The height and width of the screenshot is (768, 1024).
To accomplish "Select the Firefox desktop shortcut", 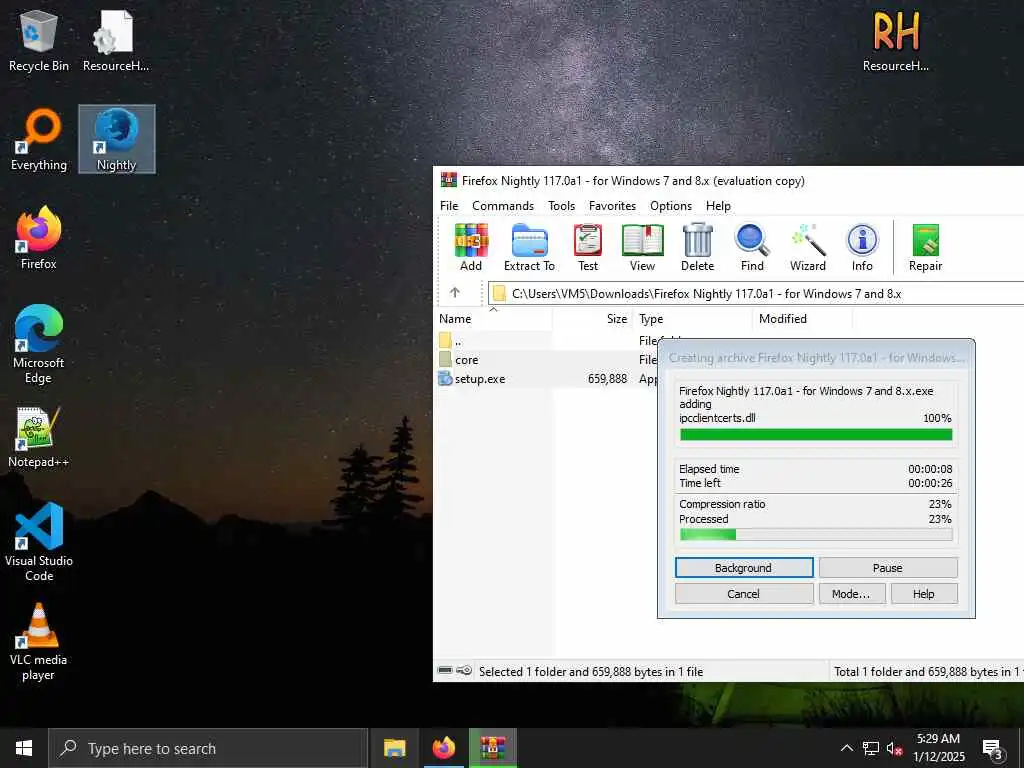I will point(39,238).
